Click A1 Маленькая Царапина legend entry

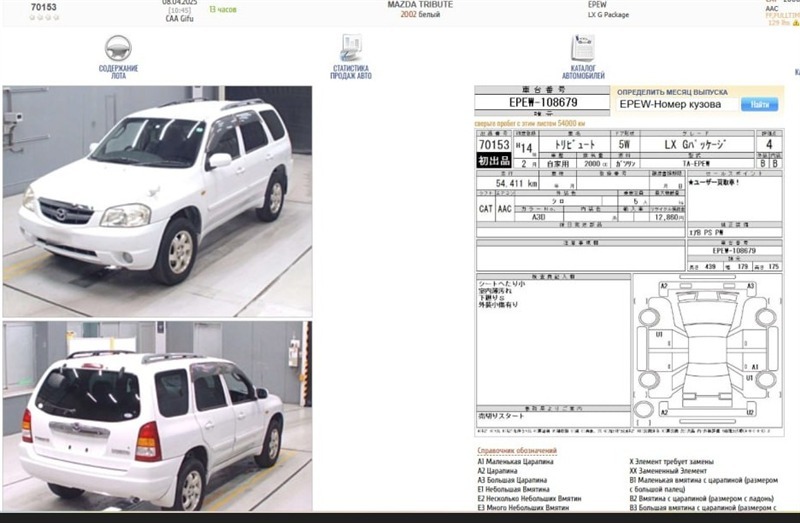pos(515,461)
